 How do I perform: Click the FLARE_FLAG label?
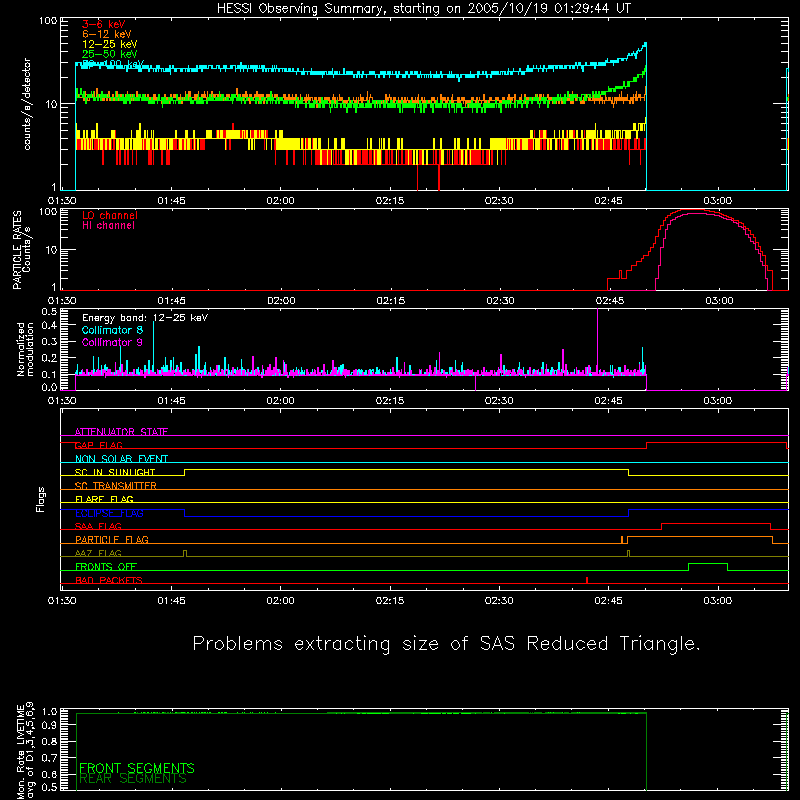click(x=104, y=499)
